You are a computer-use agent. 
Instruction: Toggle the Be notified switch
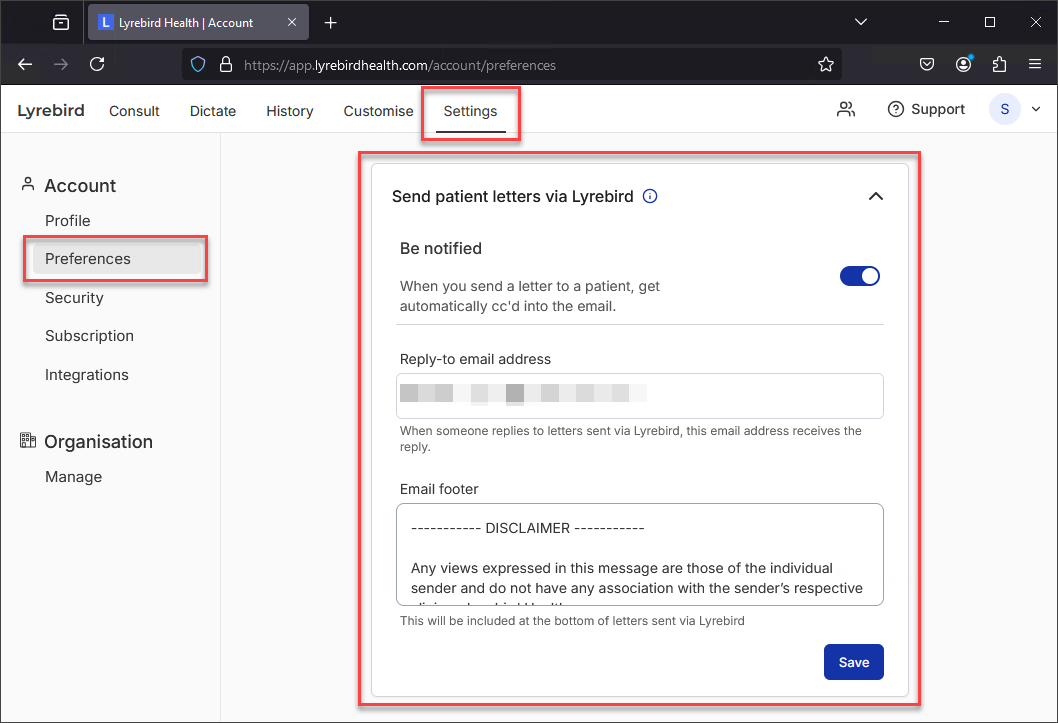[860, 276]
